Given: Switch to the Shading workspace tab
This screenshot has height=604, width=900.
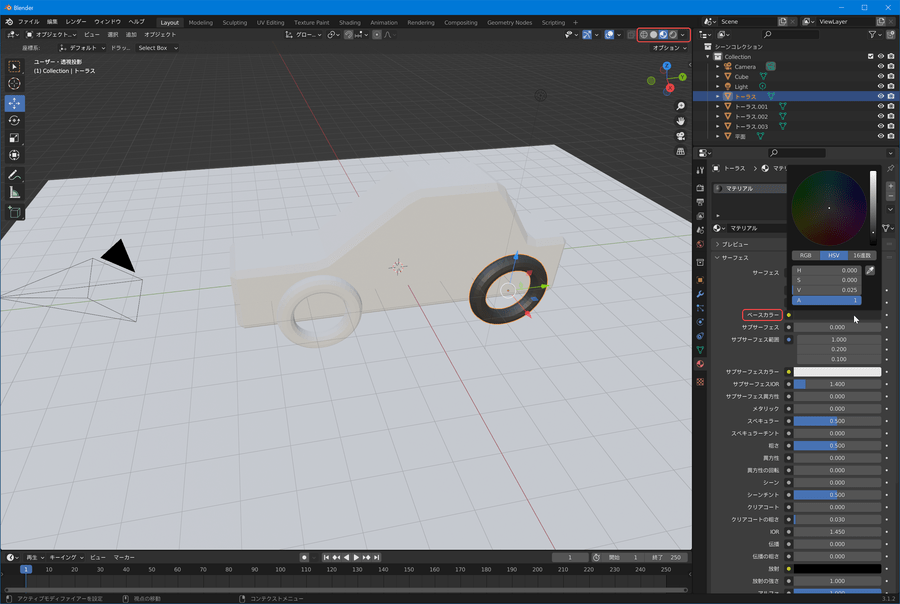Looking at the screenshot, I should coord(349,22).
